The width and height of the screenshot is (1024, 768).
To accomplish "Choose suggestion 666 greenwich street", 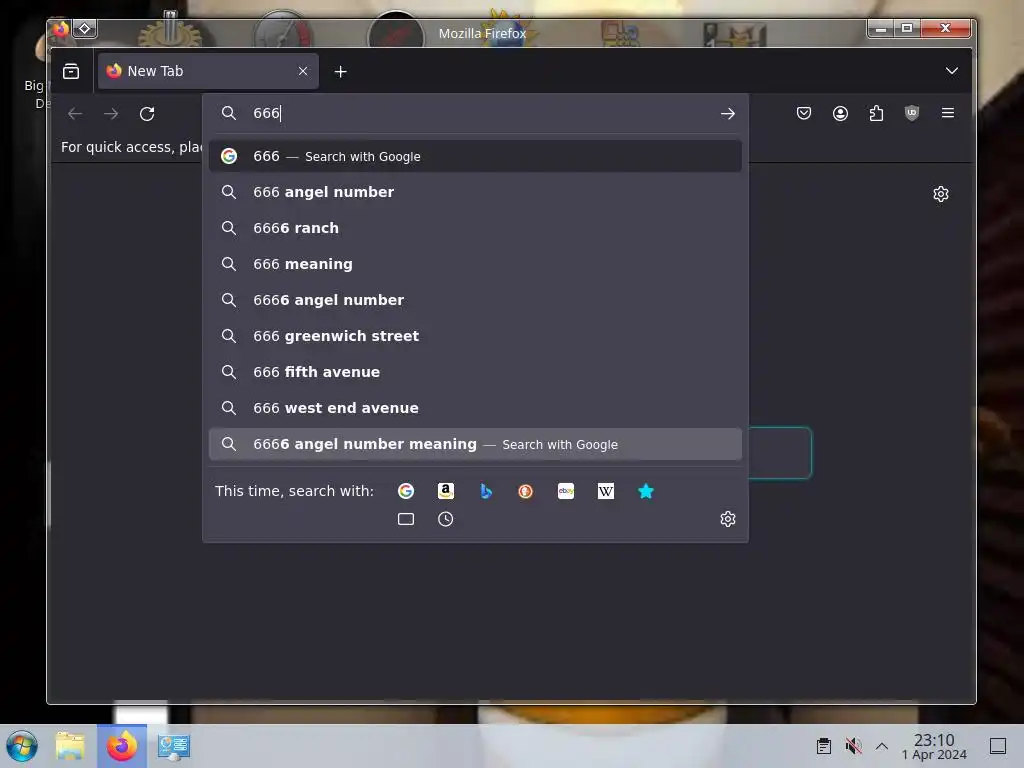I will pyautogui.click(x=475, y=336).
